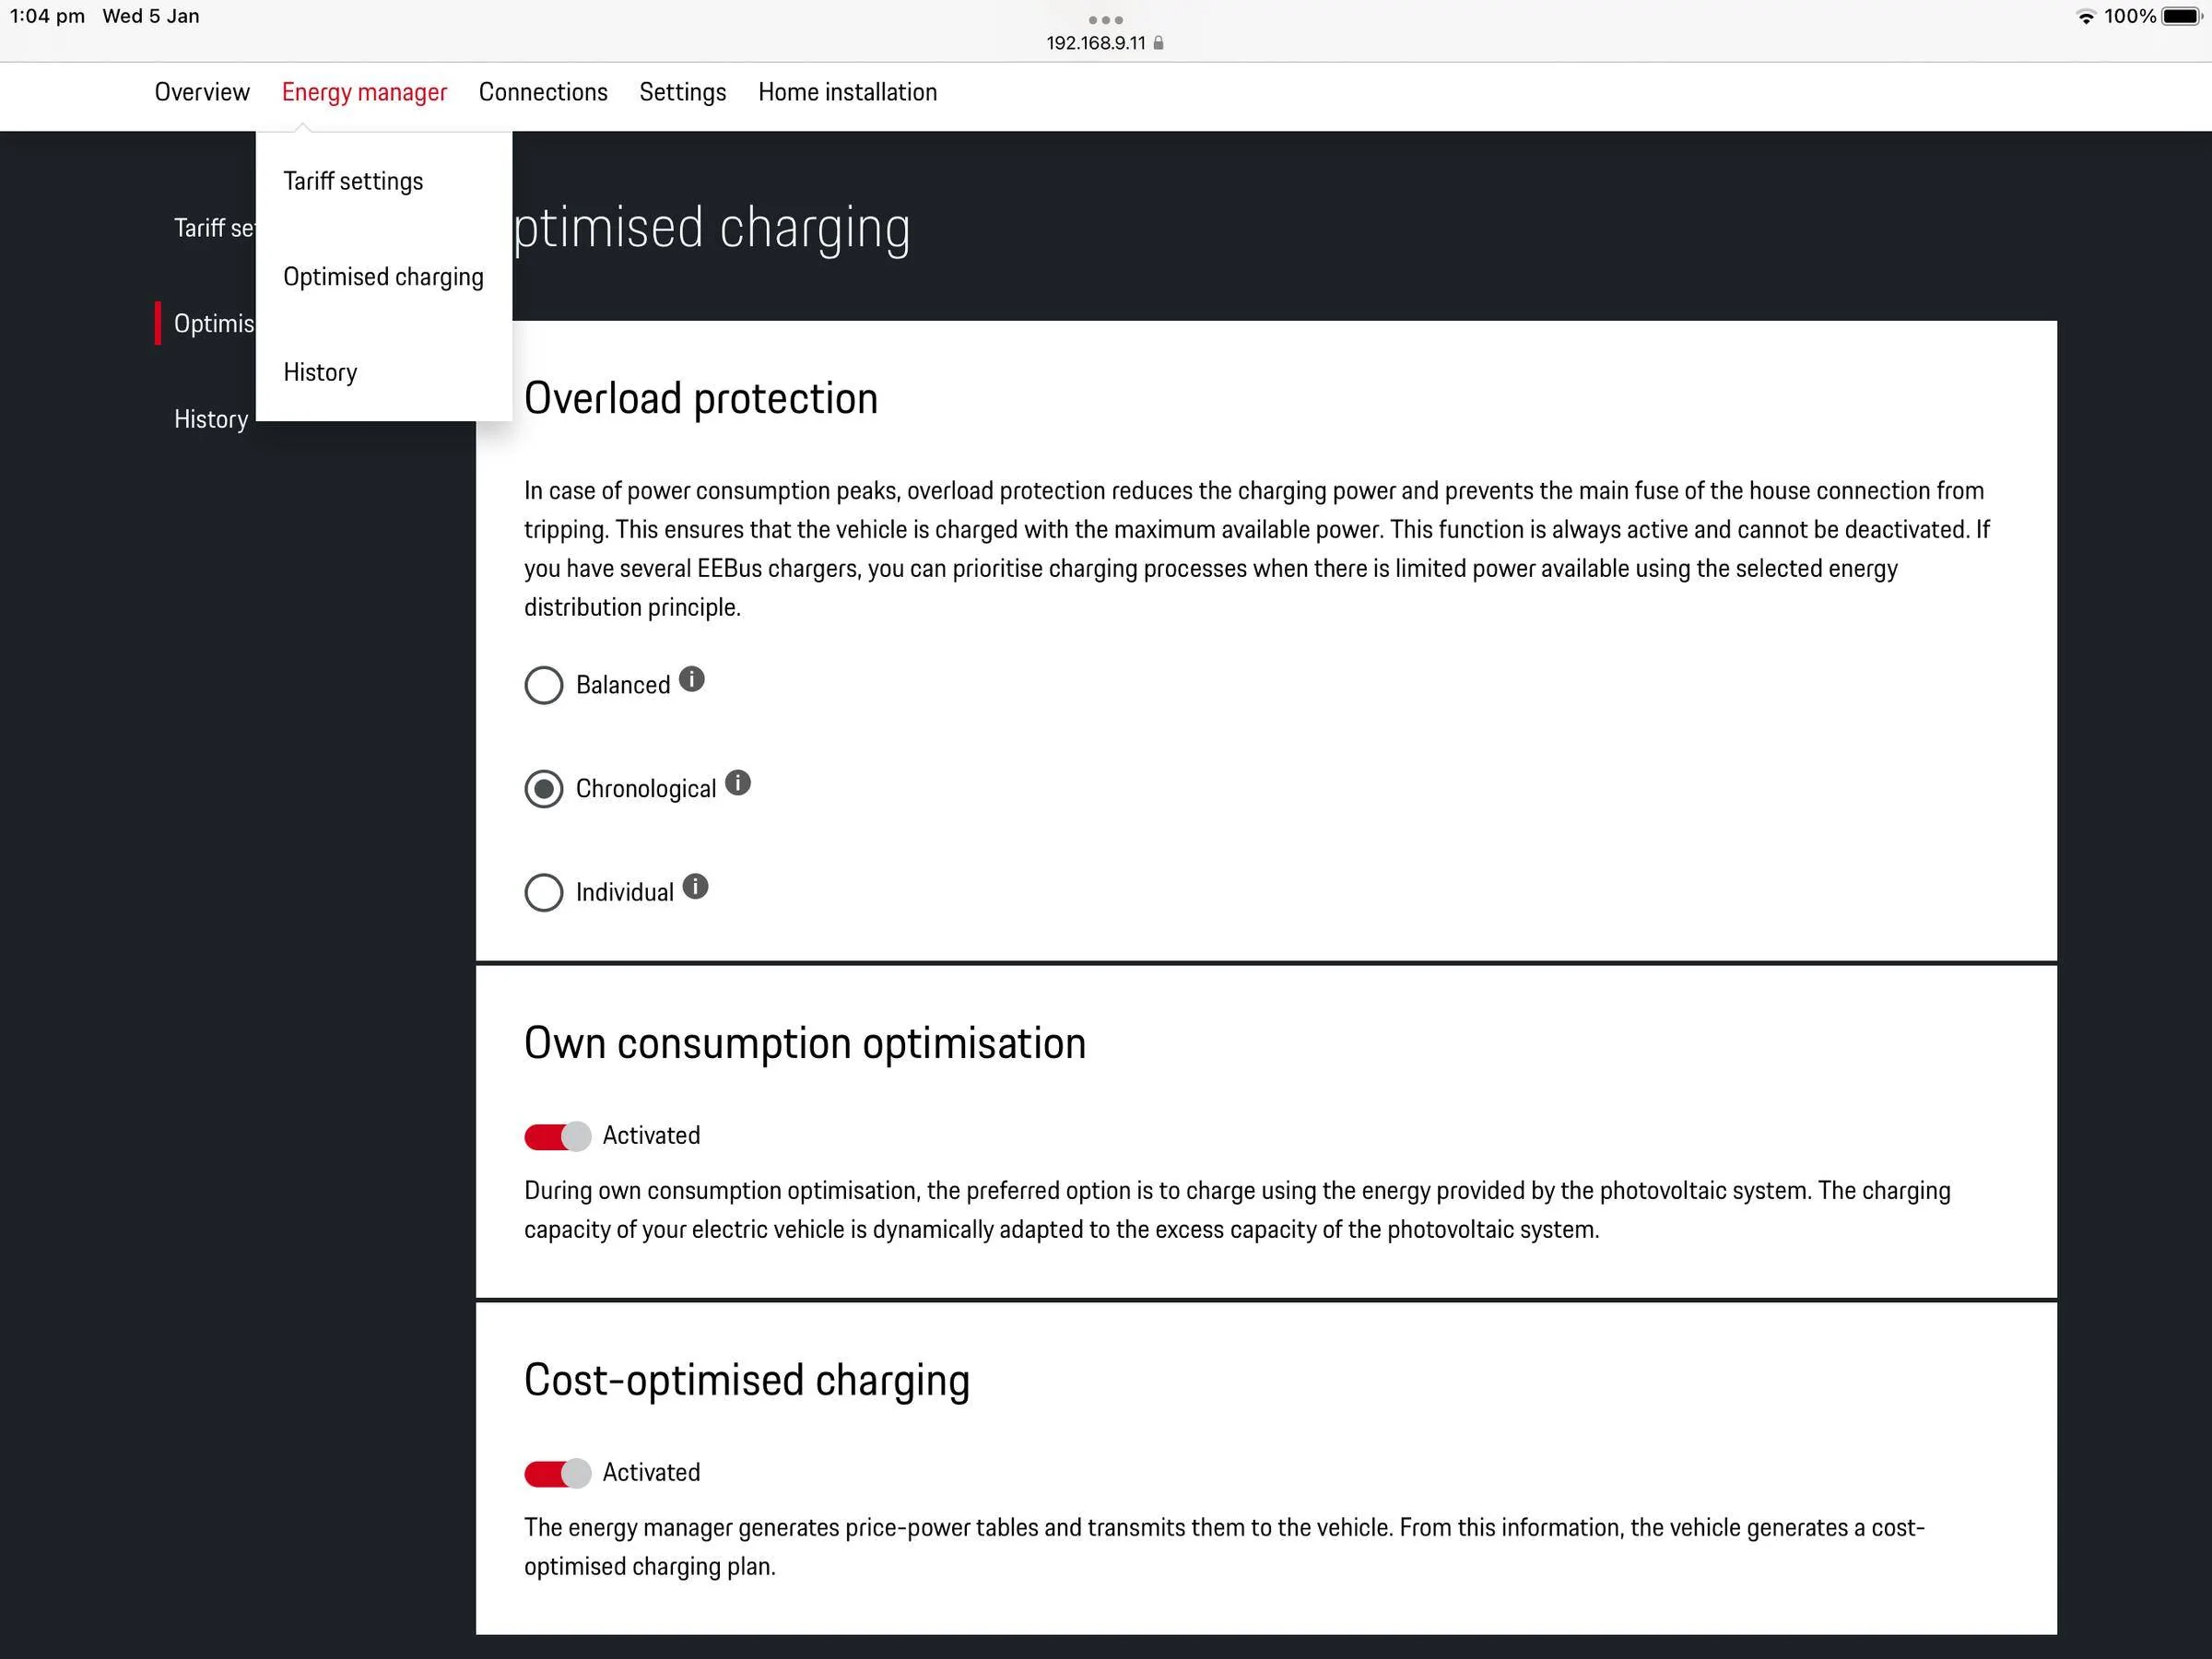
Task: Select Optimised charging in the left sidebar
Action: coord(214,323)
